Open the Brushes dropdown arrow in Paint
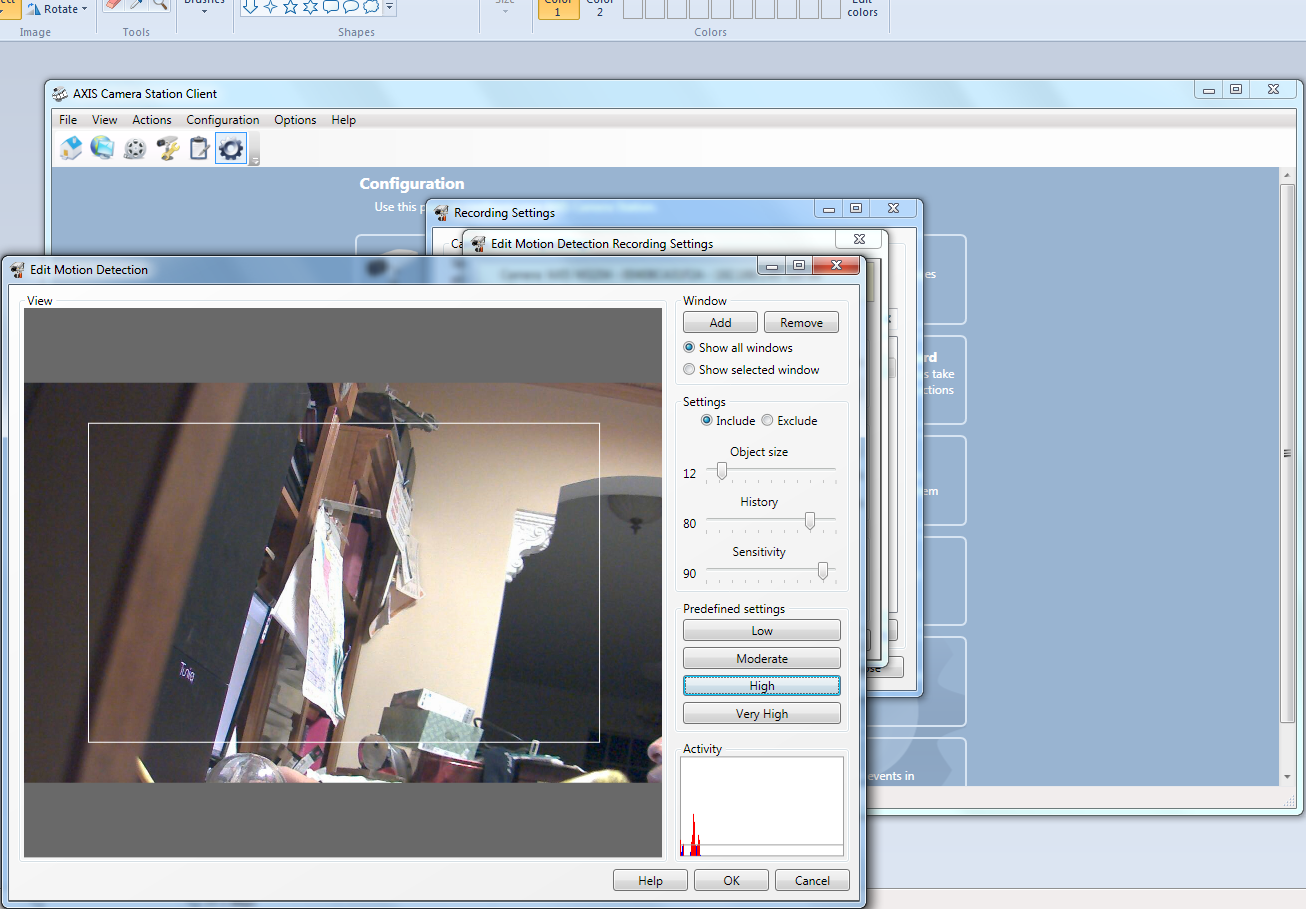Screen dimensions: 1306x909 (205, 11)
